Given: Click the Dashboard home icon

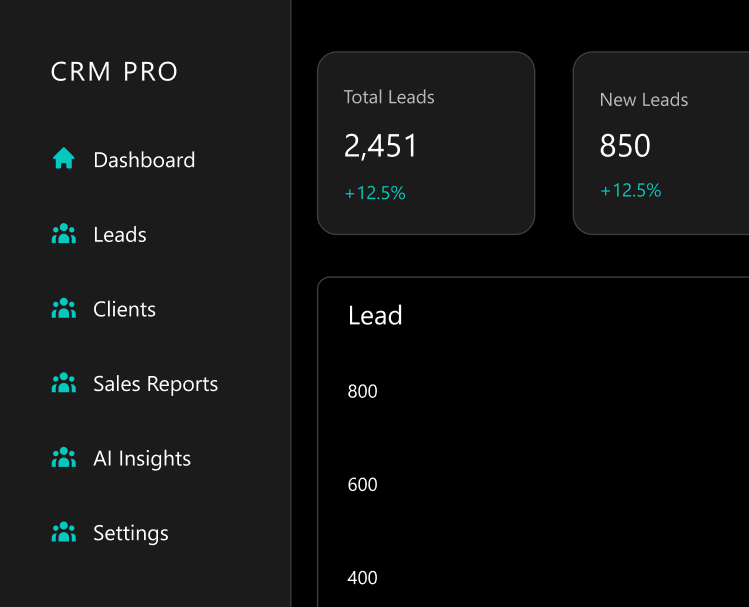Looking at the screenshot, I should coord(64,159).
